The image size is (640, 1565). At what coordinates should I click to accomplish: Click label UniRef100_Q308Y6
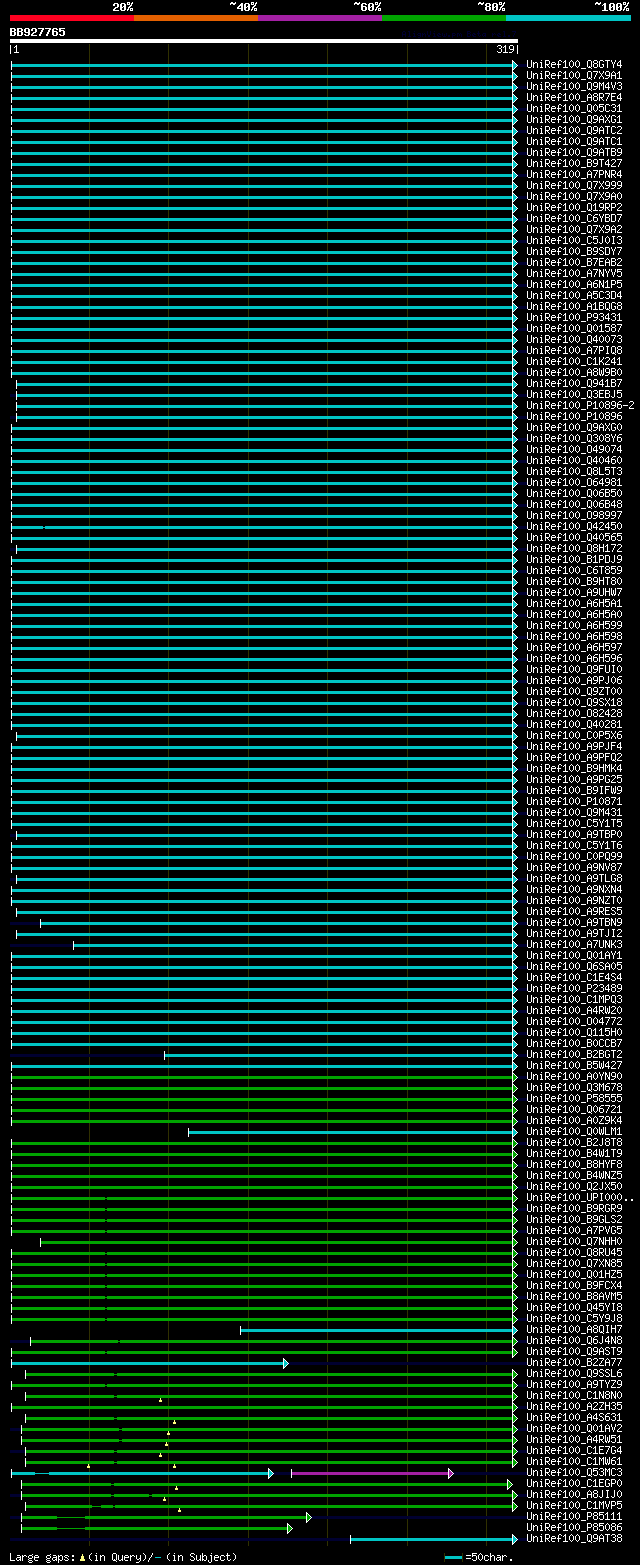(x=574, y=439)
